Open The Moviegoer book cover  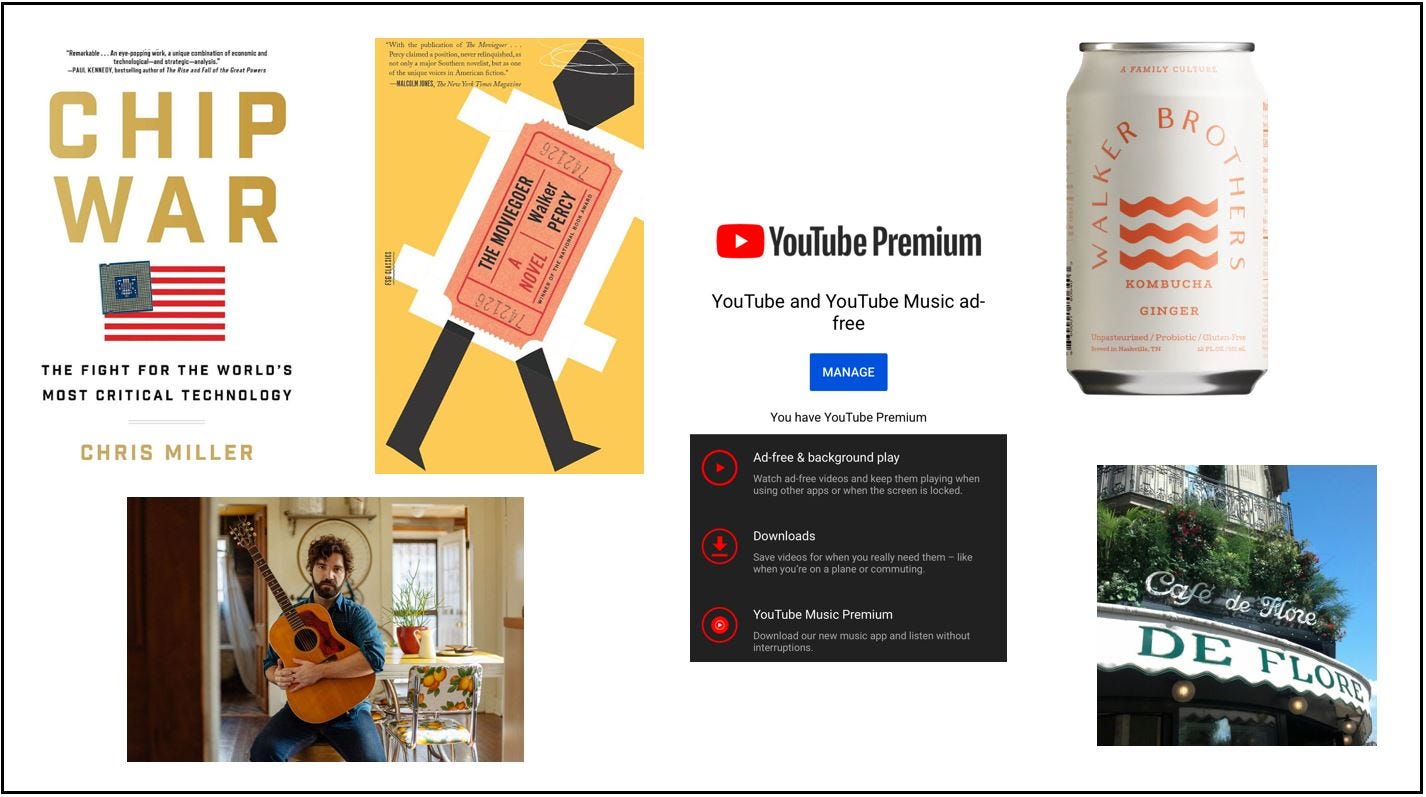(509, 256)
